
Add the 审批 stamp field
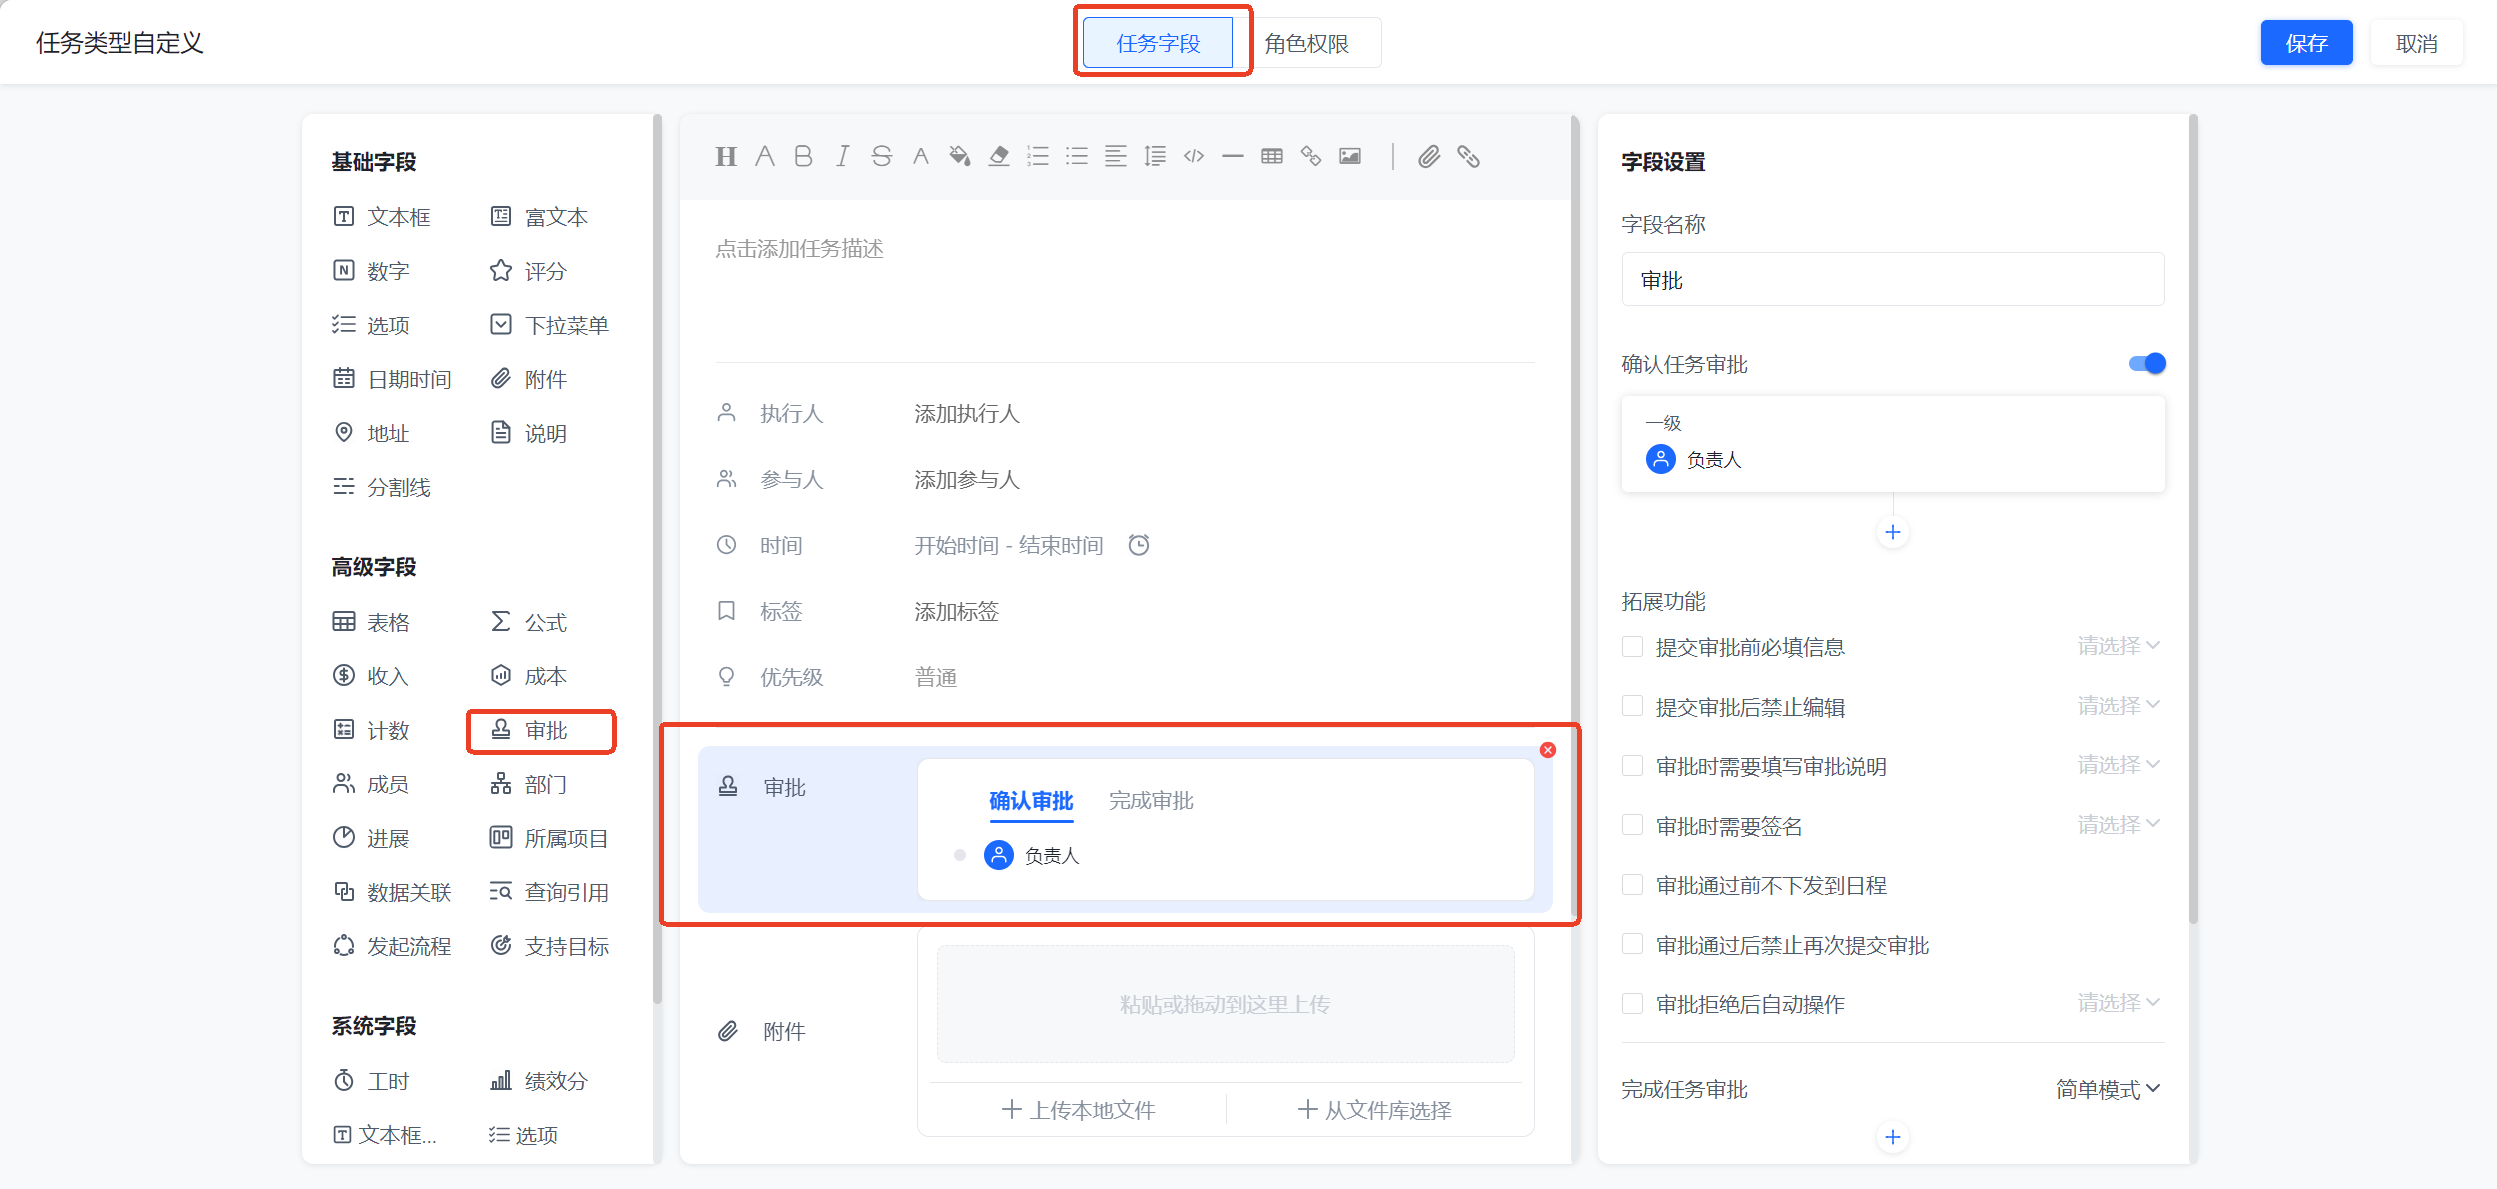[529, 730]
